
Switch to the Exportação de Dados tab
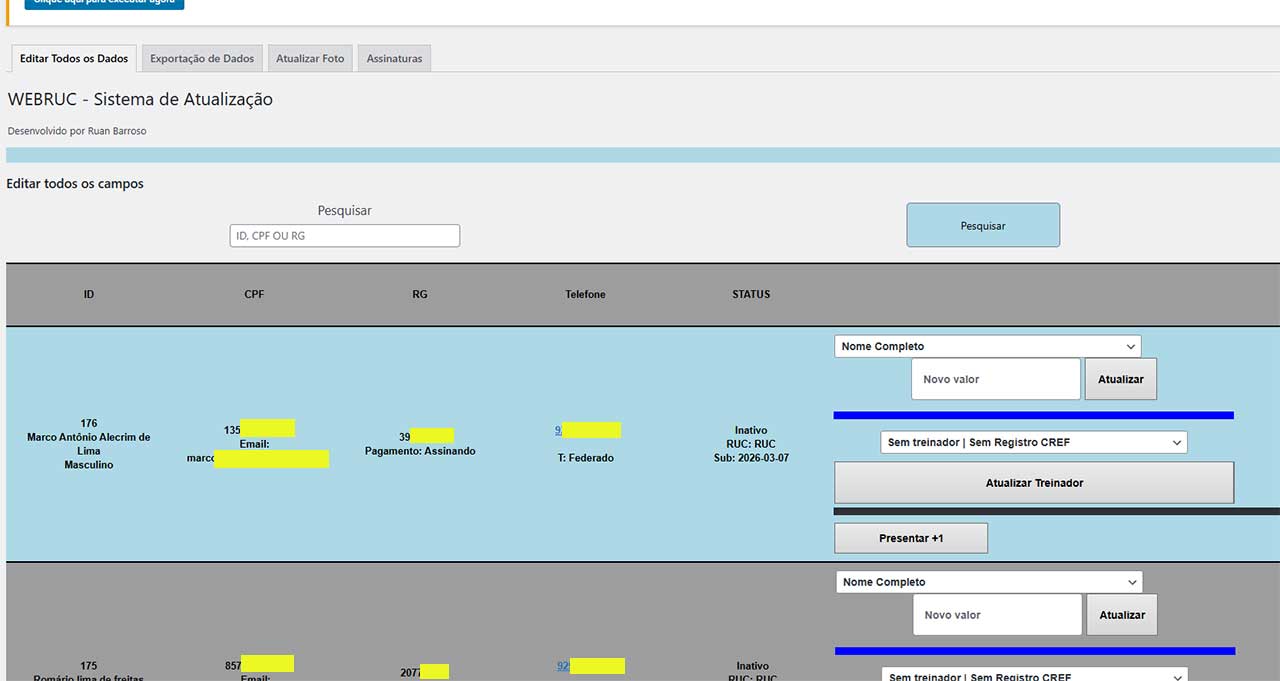pyautogui.click(x=202, y=58)
